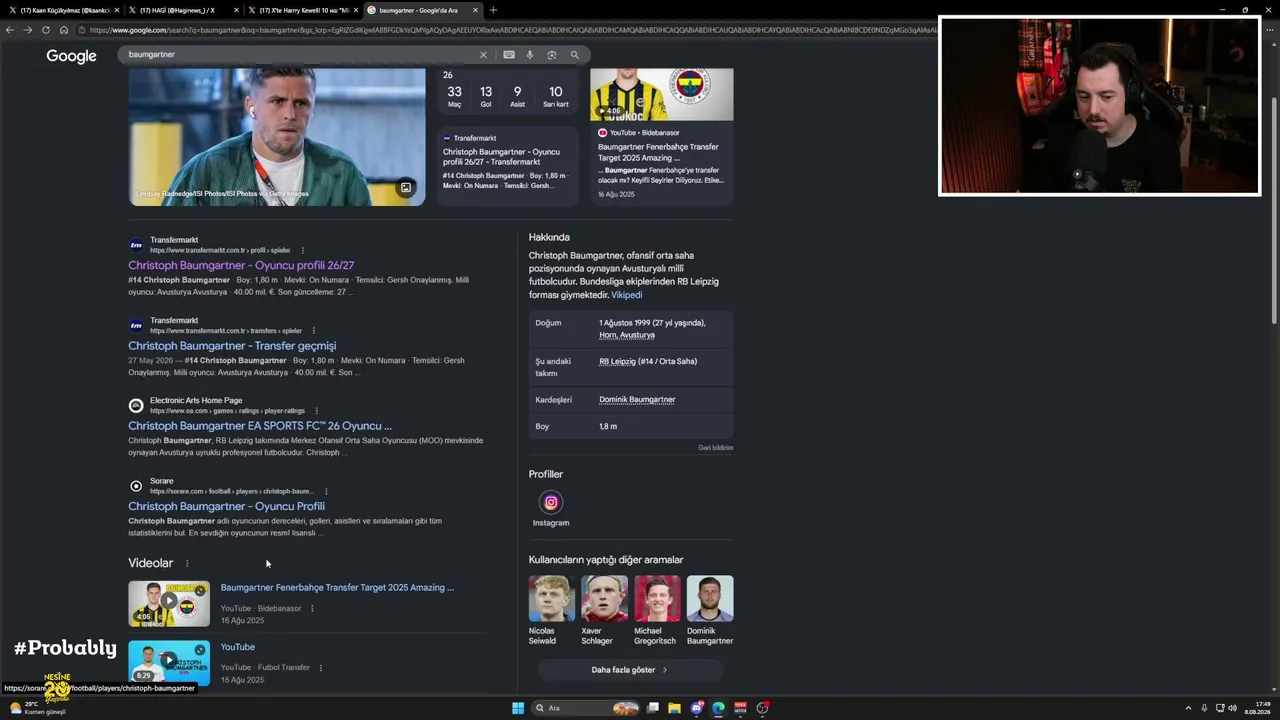1280x720 pixels.
Task: Play the 8:29 Futbol Transfer video thumbnail
Action: (169, 662)
